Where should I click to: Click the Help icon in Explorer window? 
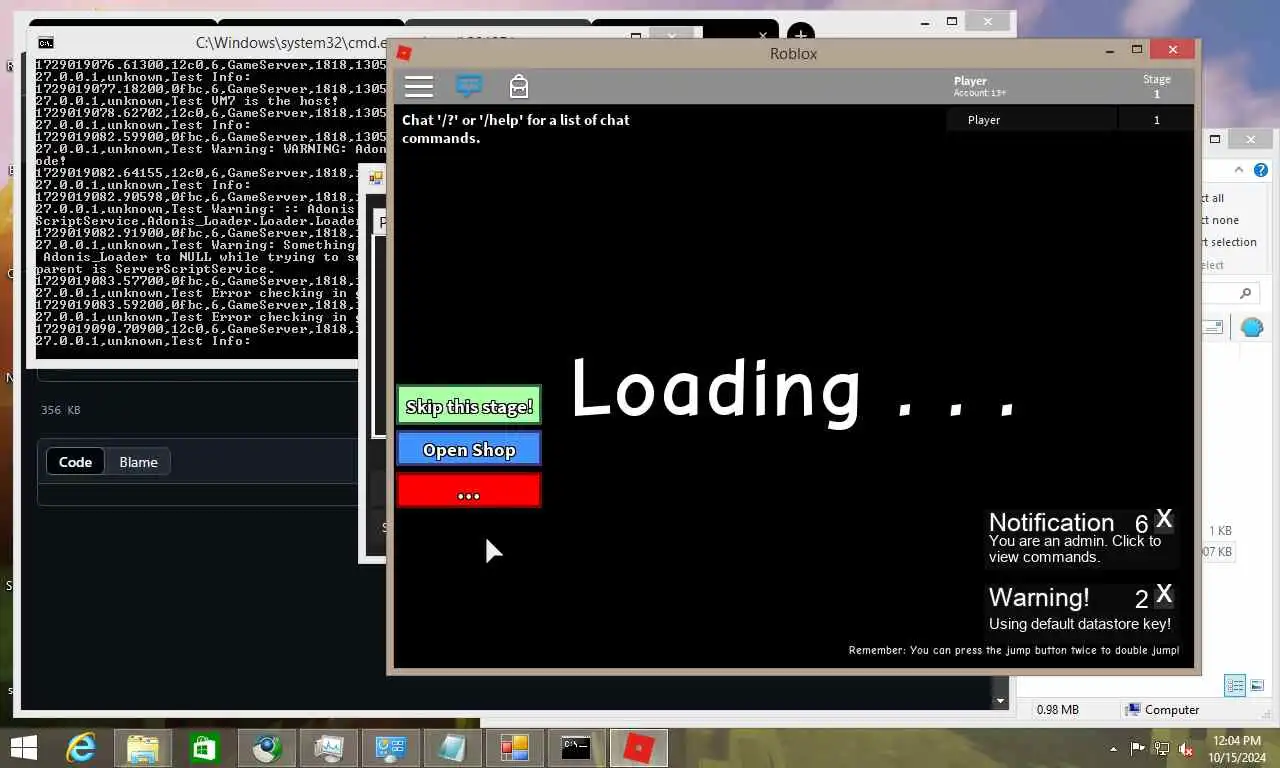pos(1261,170)
